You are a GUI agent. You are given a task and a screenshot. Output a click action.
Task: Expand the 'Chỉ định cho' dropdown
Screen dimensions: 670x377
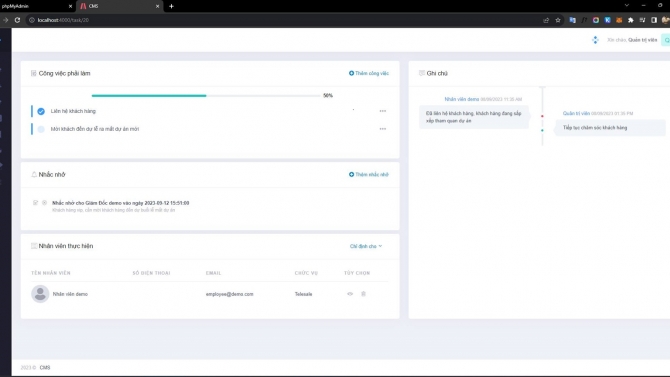(x=366, y=246)
